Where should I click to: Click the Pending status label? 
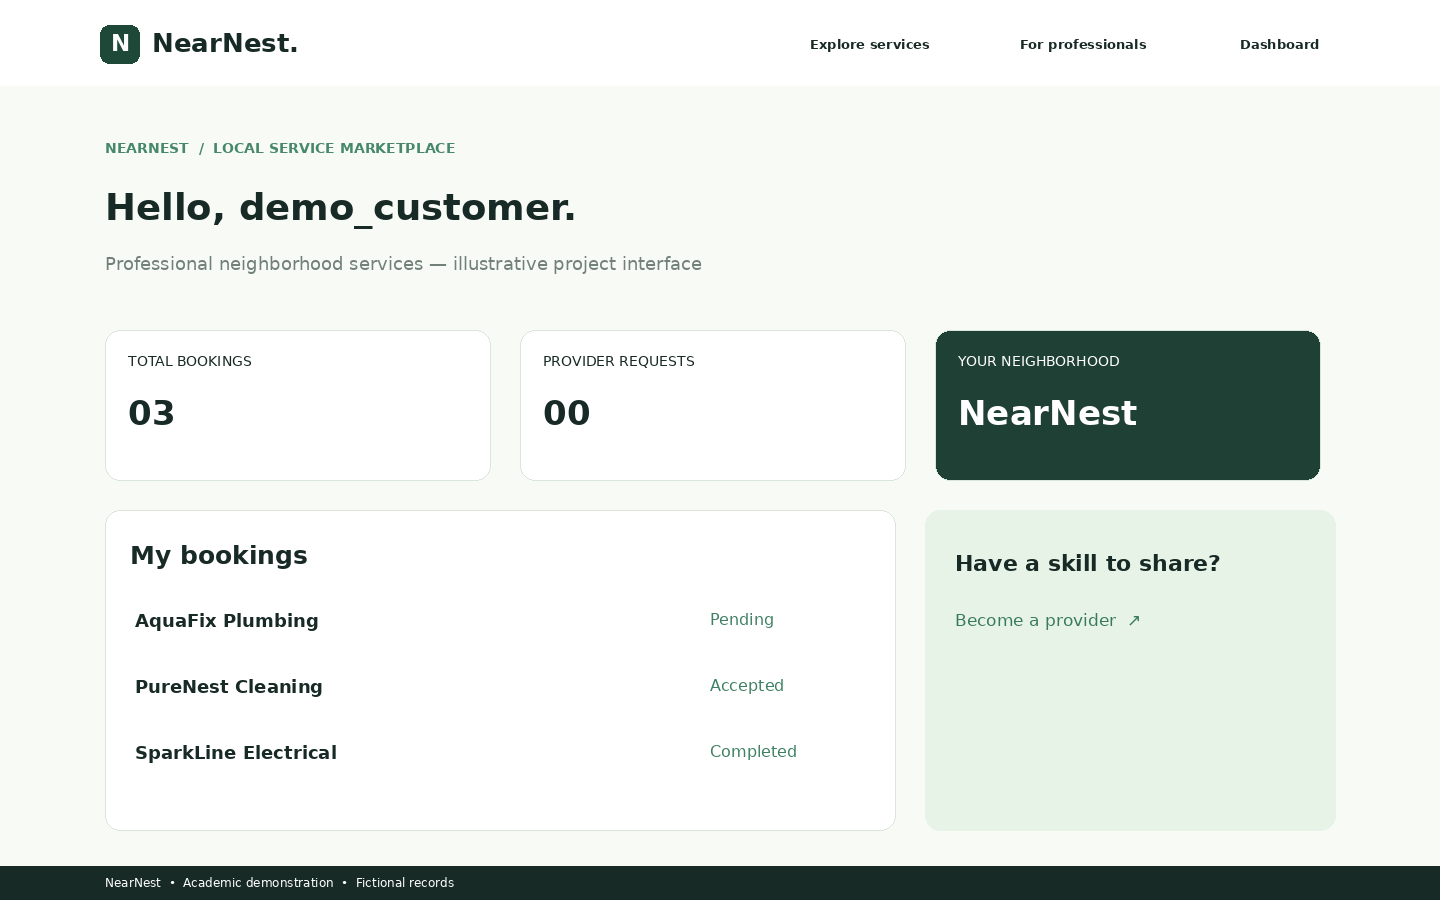tap(742, 619)
